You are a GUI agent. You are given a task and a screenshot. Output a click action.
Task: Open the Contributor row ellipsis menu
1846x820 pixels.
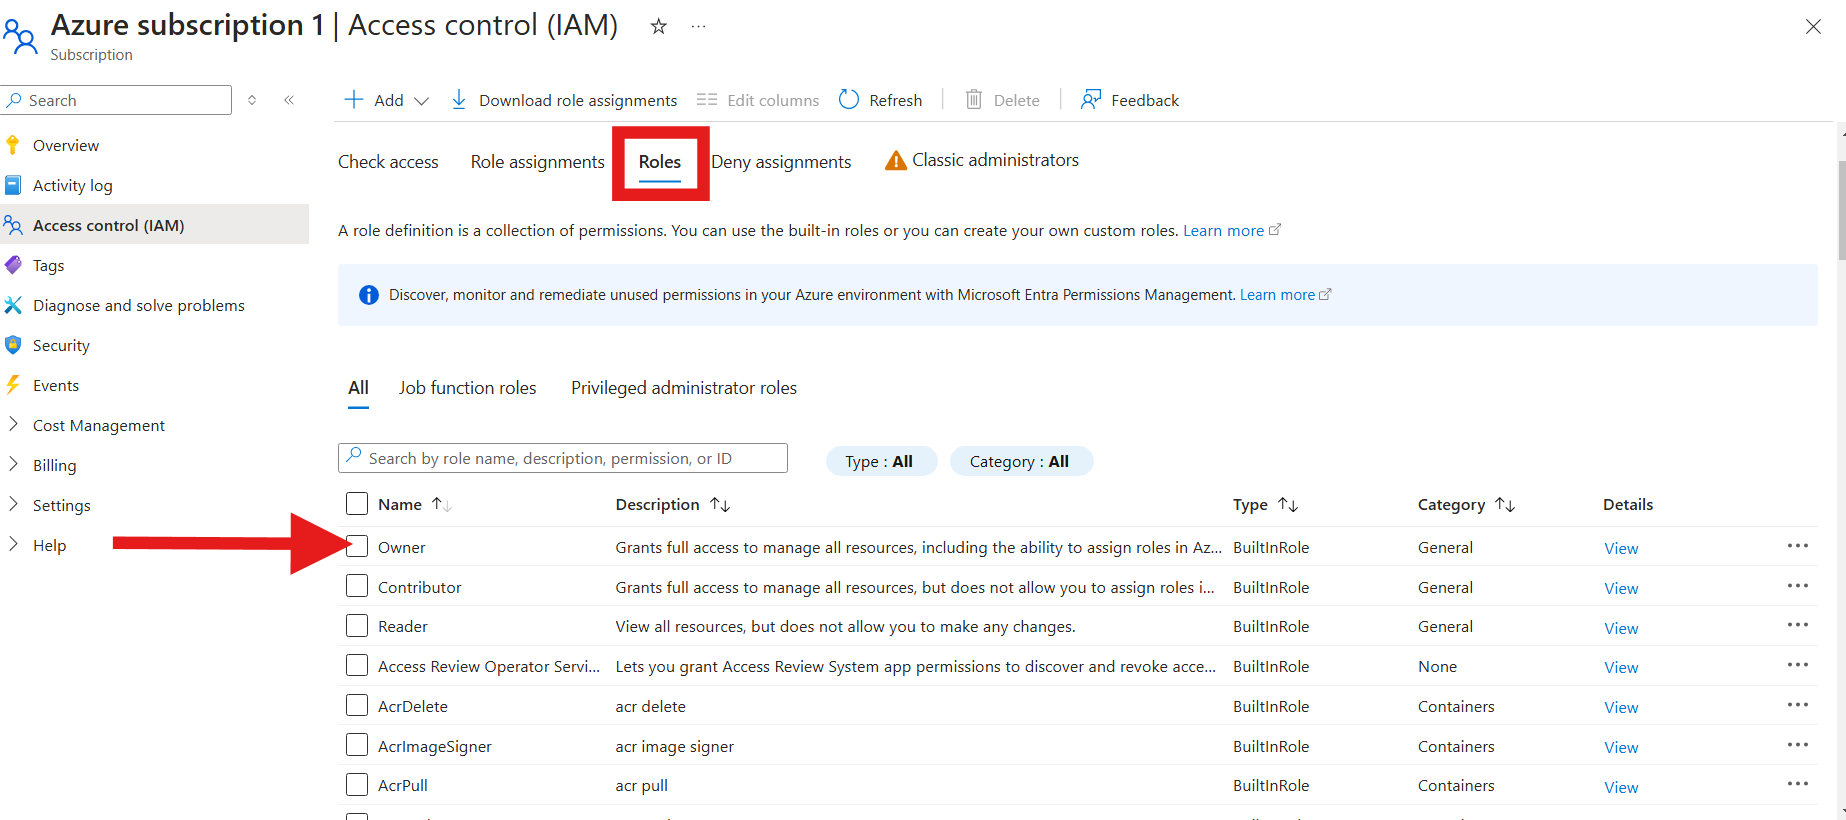[x=1797, y=586]
